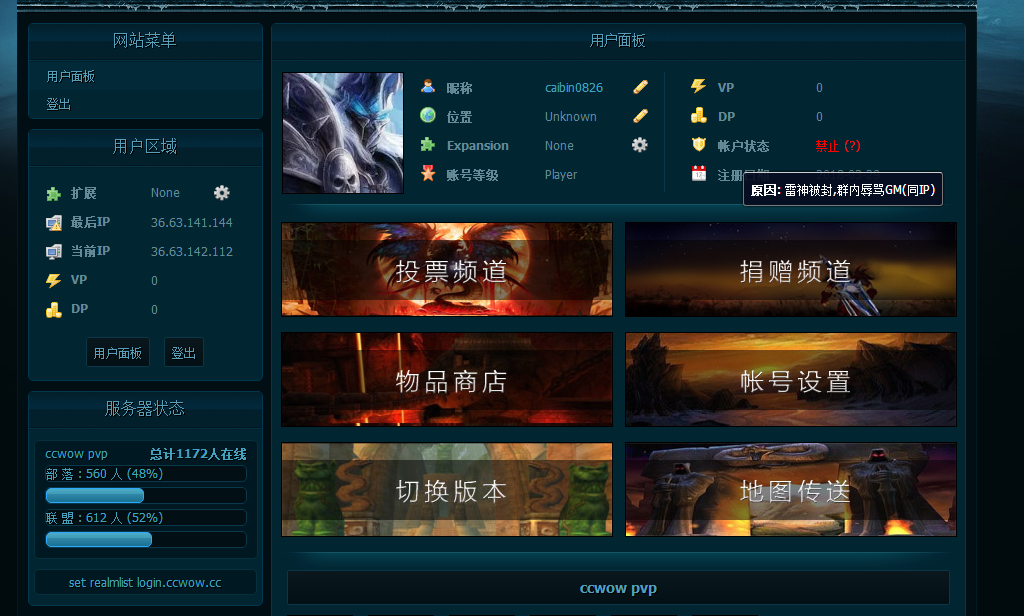The height and width of the screenshot is (616, 1024).
Task: Open the 地图传送 banner
Action: [x=790, y=490]
